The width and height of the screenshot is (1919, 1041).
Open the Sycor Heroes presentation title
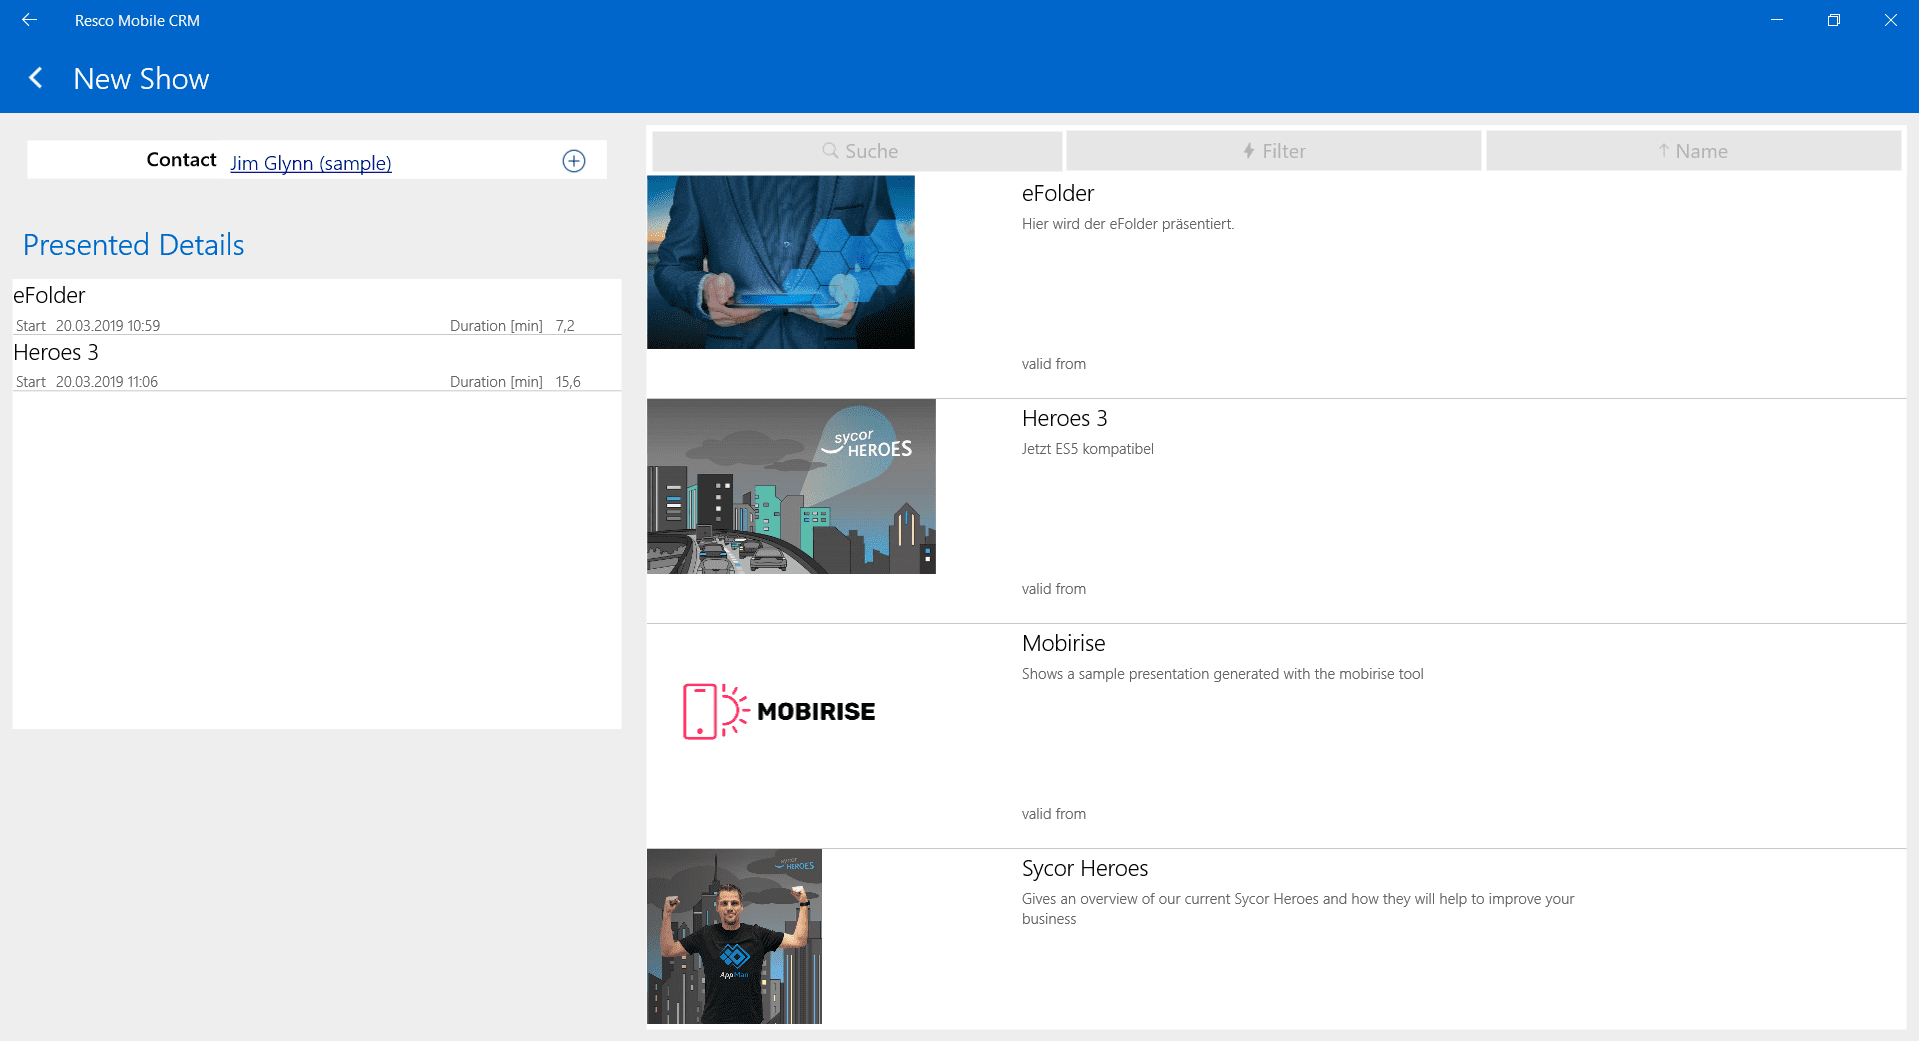point(1085,868)
